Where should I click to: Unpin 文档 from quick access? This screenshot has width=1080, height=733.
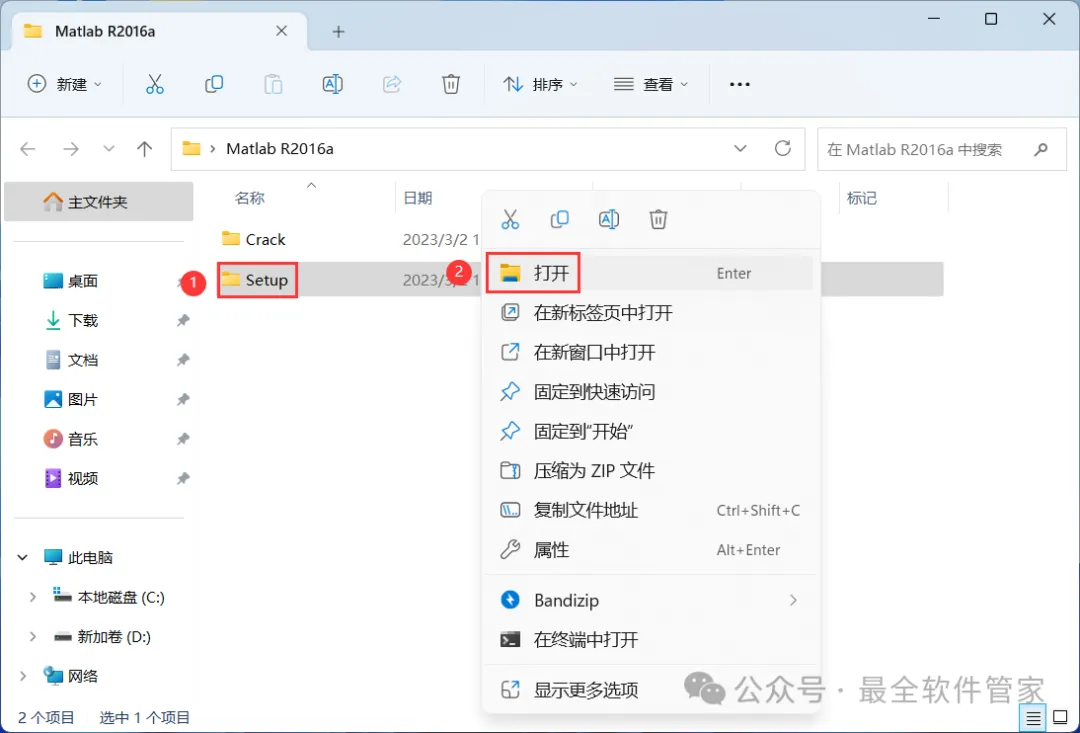pos(183,360)
